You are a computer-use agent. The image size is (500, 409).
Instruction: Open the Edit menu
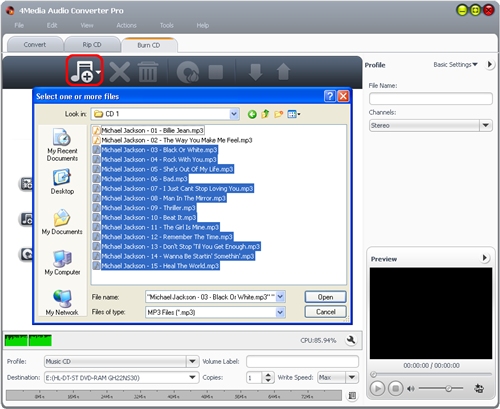(x=52, y=25)
